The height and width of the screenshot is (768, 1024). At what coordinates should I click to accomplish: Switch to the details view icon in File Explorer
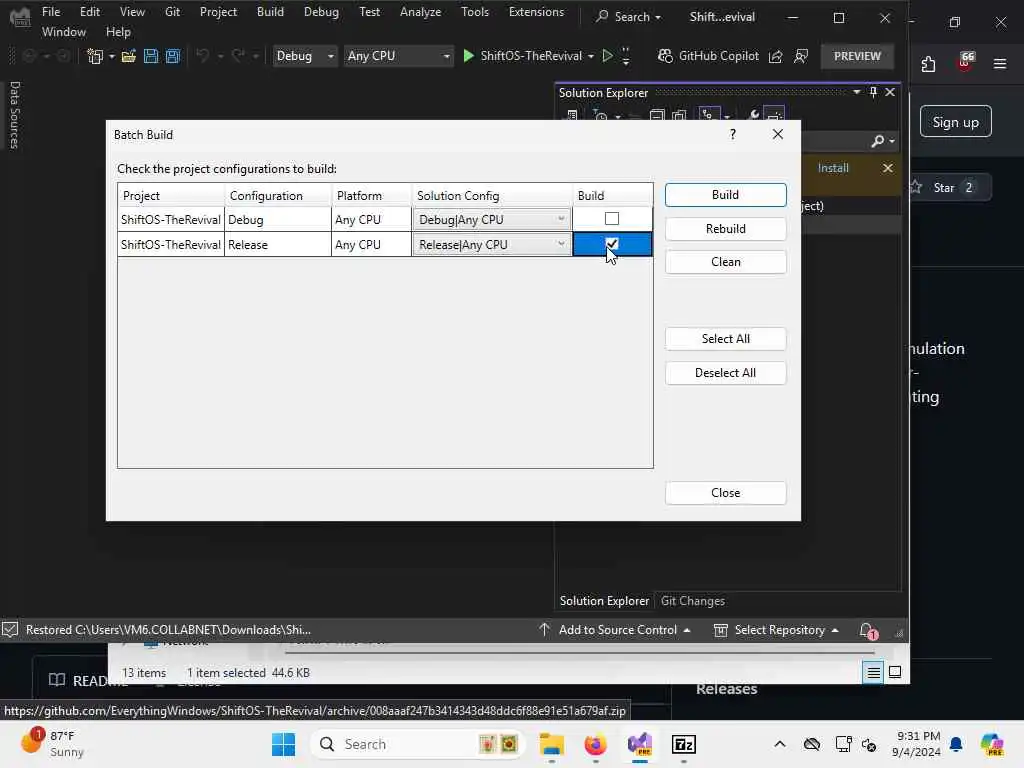[x=873, y=672]
